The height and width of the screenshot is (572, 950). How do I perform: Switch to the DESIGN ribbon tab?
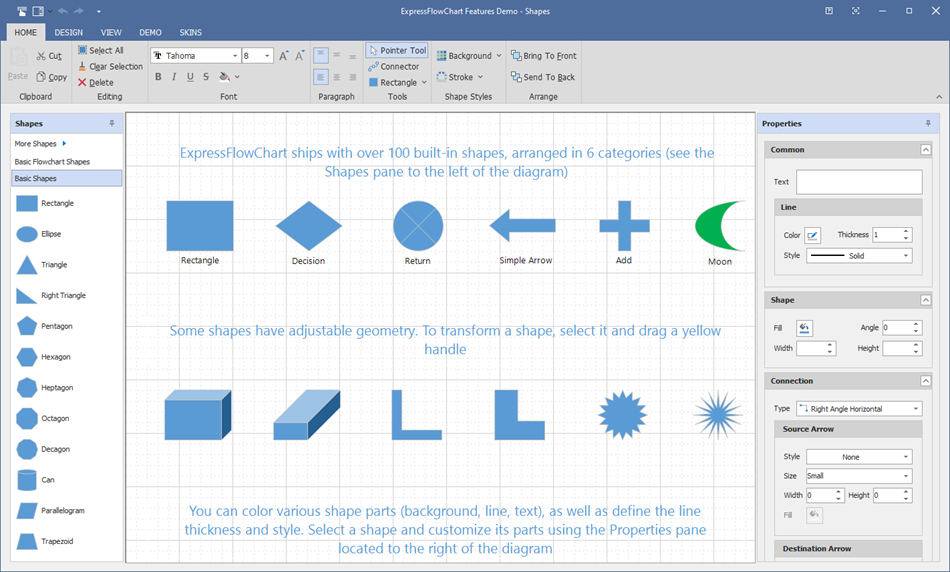point(69,32)
